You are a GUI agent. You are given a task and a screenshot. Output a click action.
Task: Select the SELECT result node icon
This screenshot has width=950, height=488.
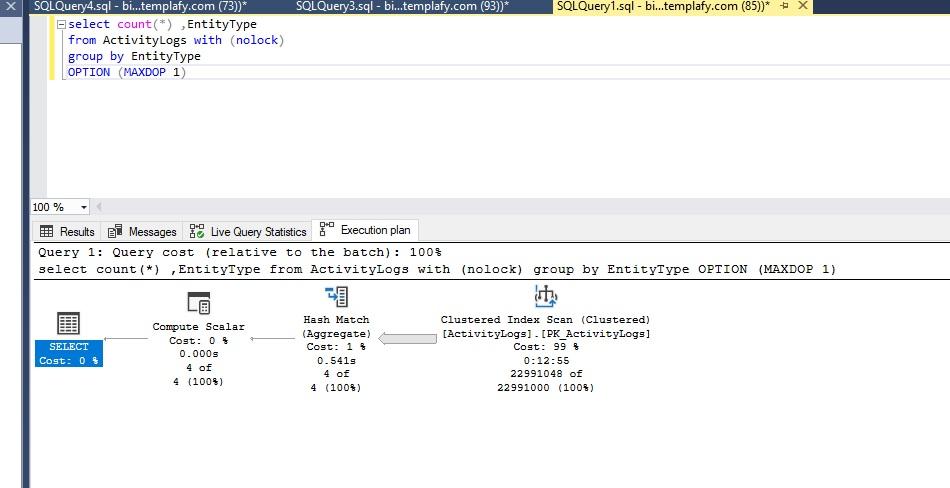tap(68, 323)
